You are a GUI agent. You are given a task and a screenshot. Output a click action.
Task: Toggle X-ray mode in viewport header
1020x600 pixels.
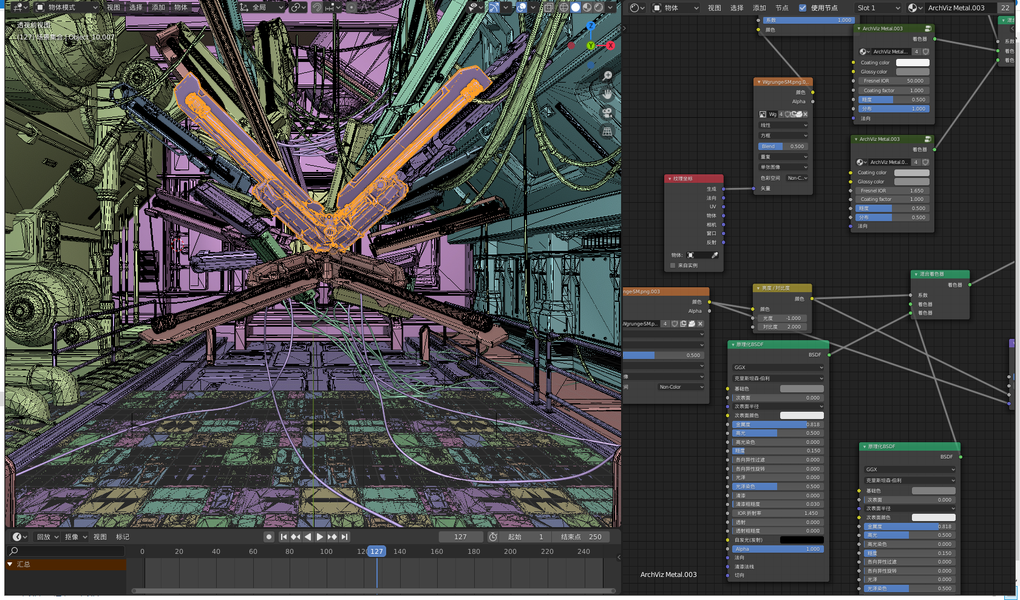coord(548,7)
